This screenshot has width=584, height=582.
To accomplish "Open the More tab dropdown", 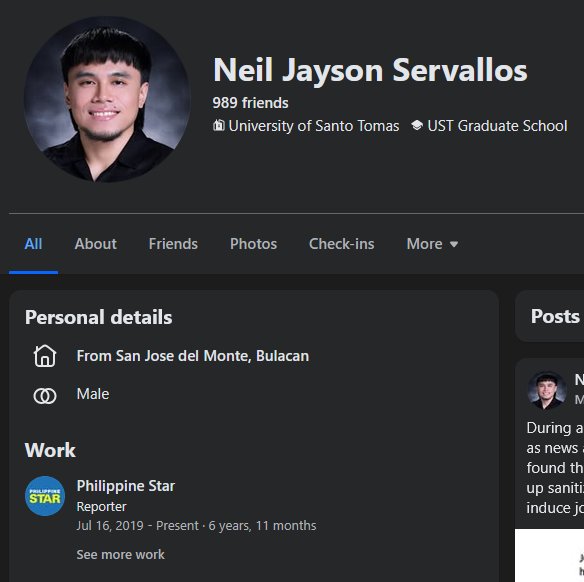I will 432,244.
